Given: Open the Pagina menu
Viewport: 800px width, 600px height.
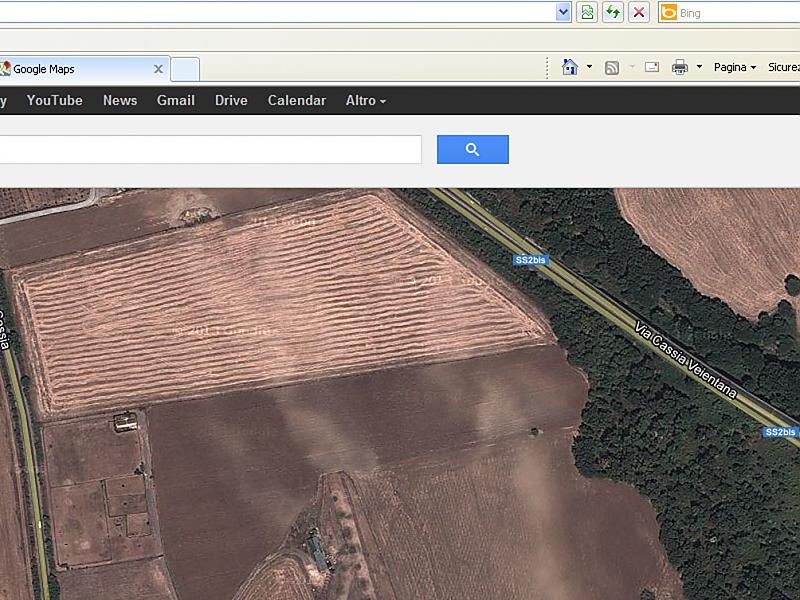Looking at the screenshot, I should coord(734,67).
